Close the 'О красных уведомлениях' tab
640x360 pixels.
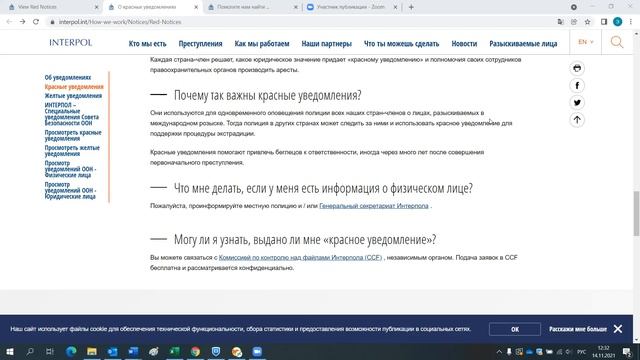[x=196, y=7]
